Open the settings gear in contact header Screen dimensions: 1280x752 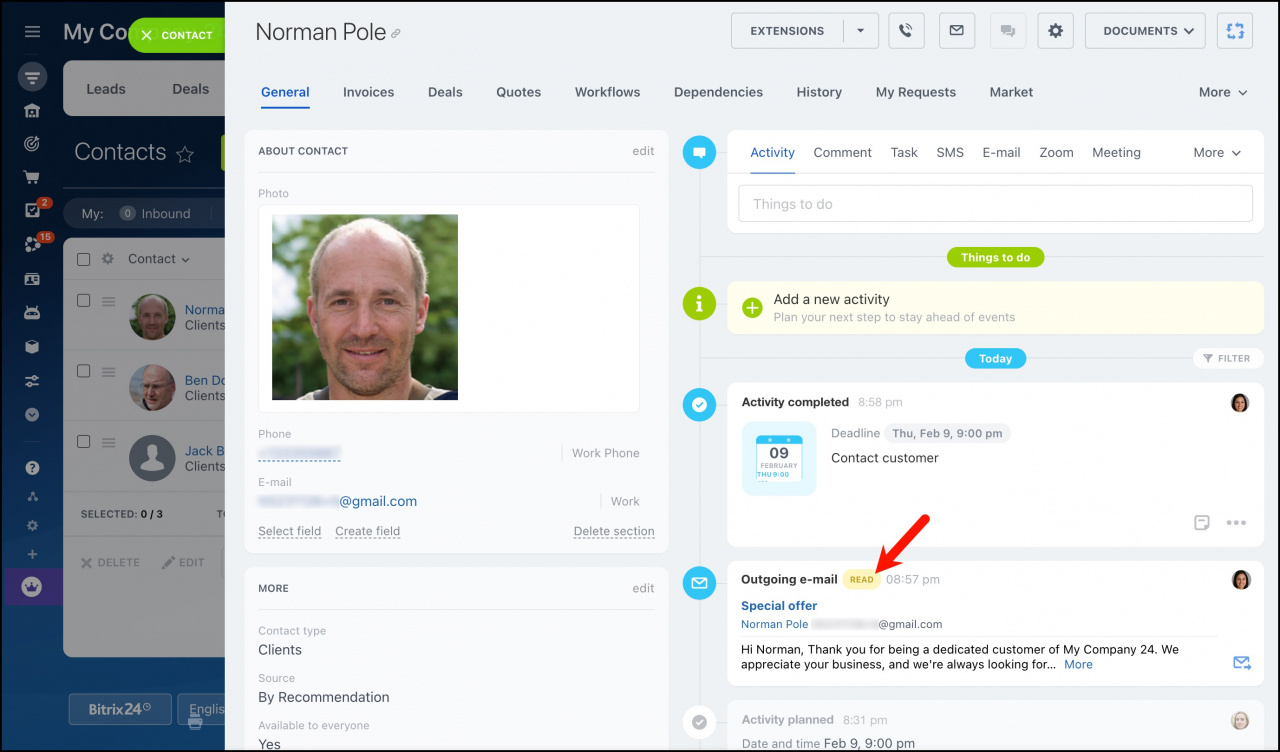coord(1055,31)
